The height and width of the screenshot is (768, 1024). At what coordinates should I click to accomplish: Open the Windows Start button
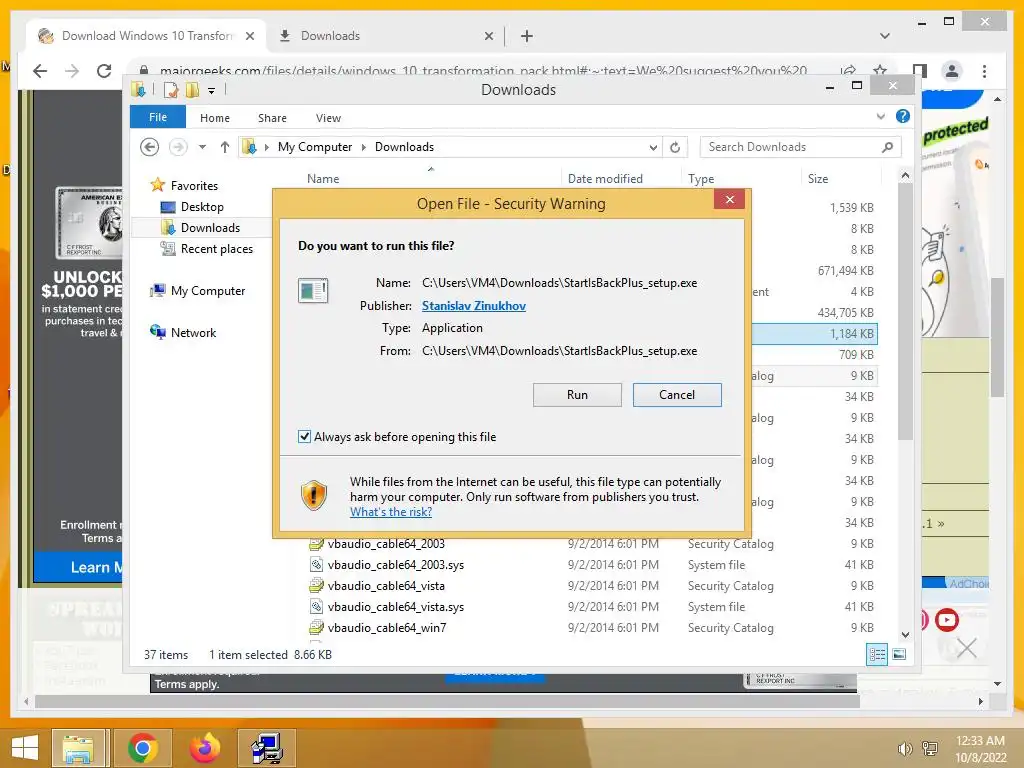25,748
